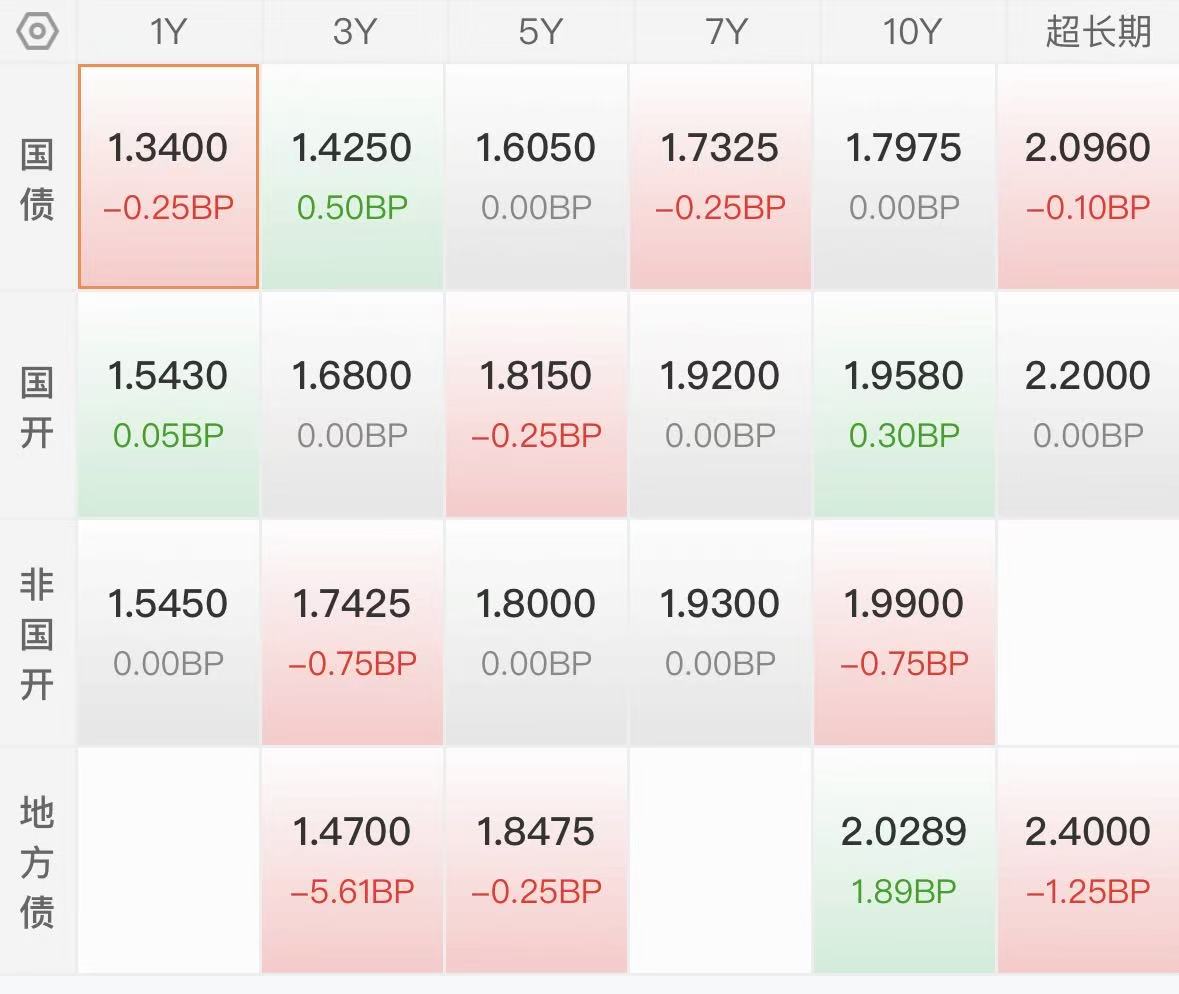Tap the 非国开 3Y cell showing 1.7425
This screenshot has width=1179, height=994.
352,633
